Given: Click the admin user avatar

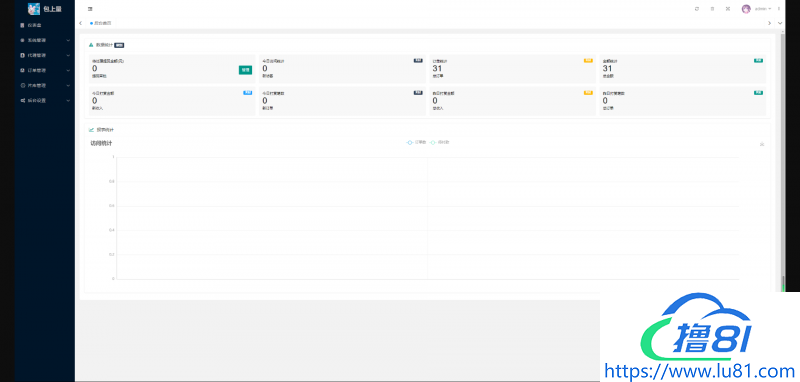Looking at the screenshot, I should tap(746, 9).
